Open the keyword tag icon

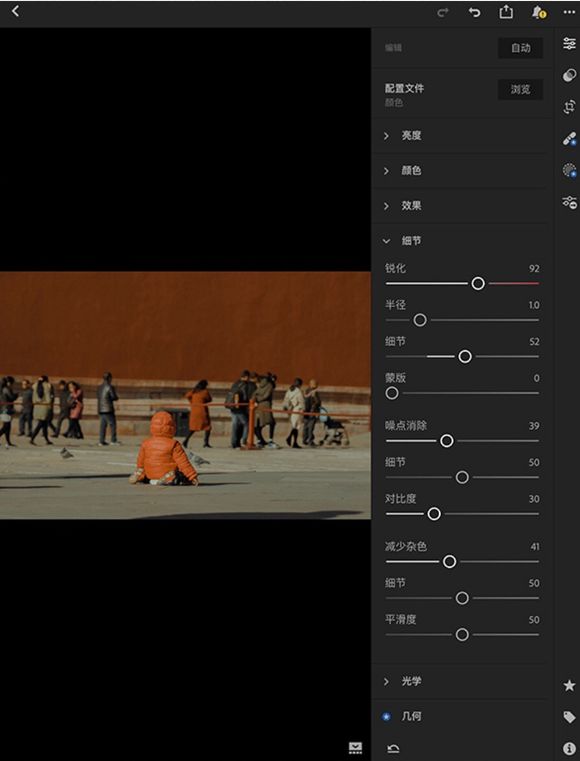point(569,717)
